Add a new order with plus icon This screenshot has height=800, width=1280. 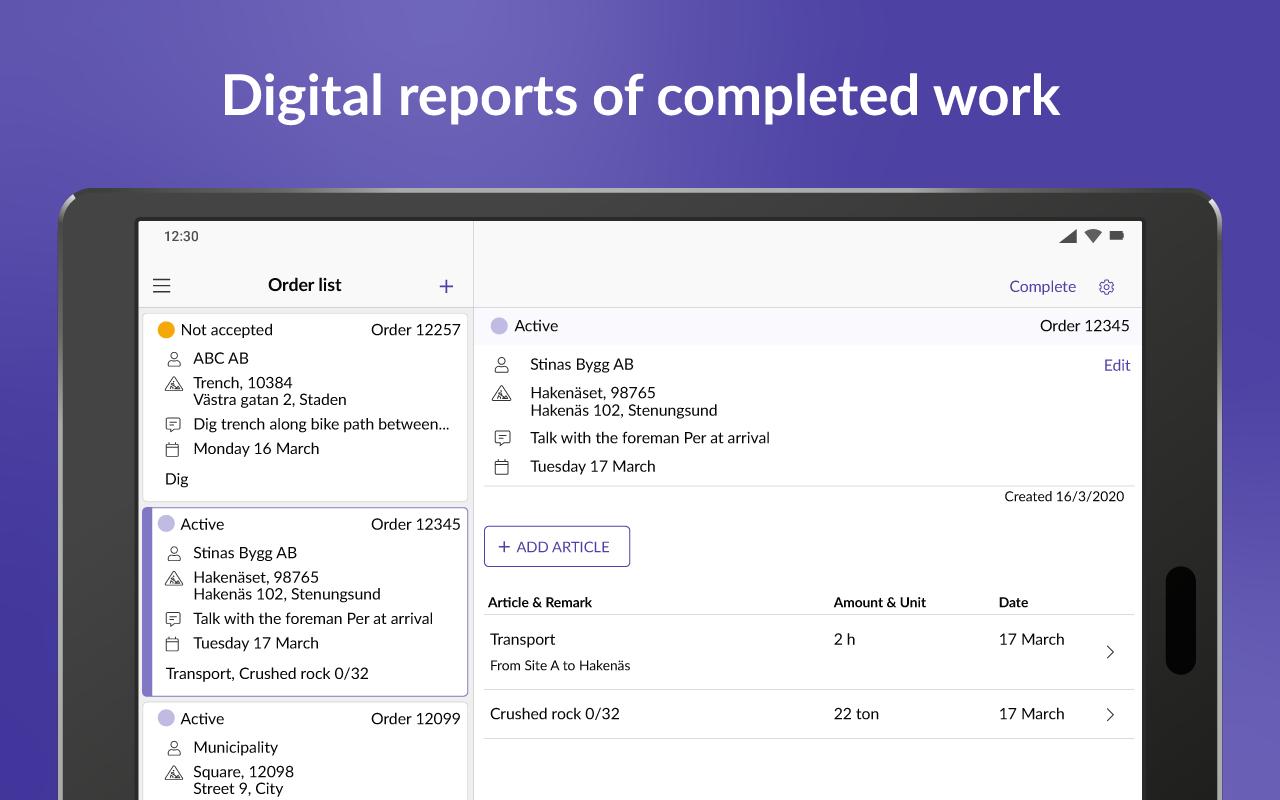pos(446,286)
